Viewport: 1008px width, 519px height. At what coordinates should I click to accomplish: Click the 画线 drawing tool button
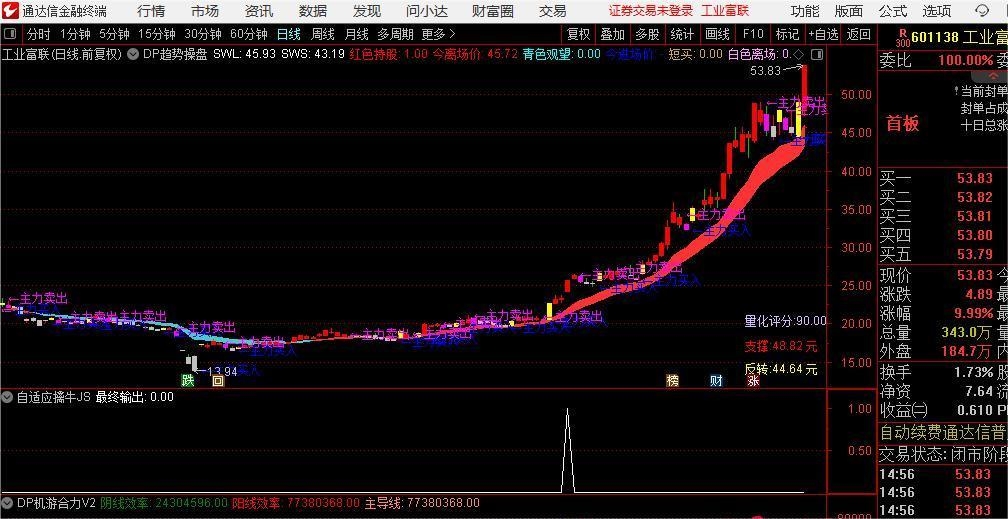tap(717, 34)
